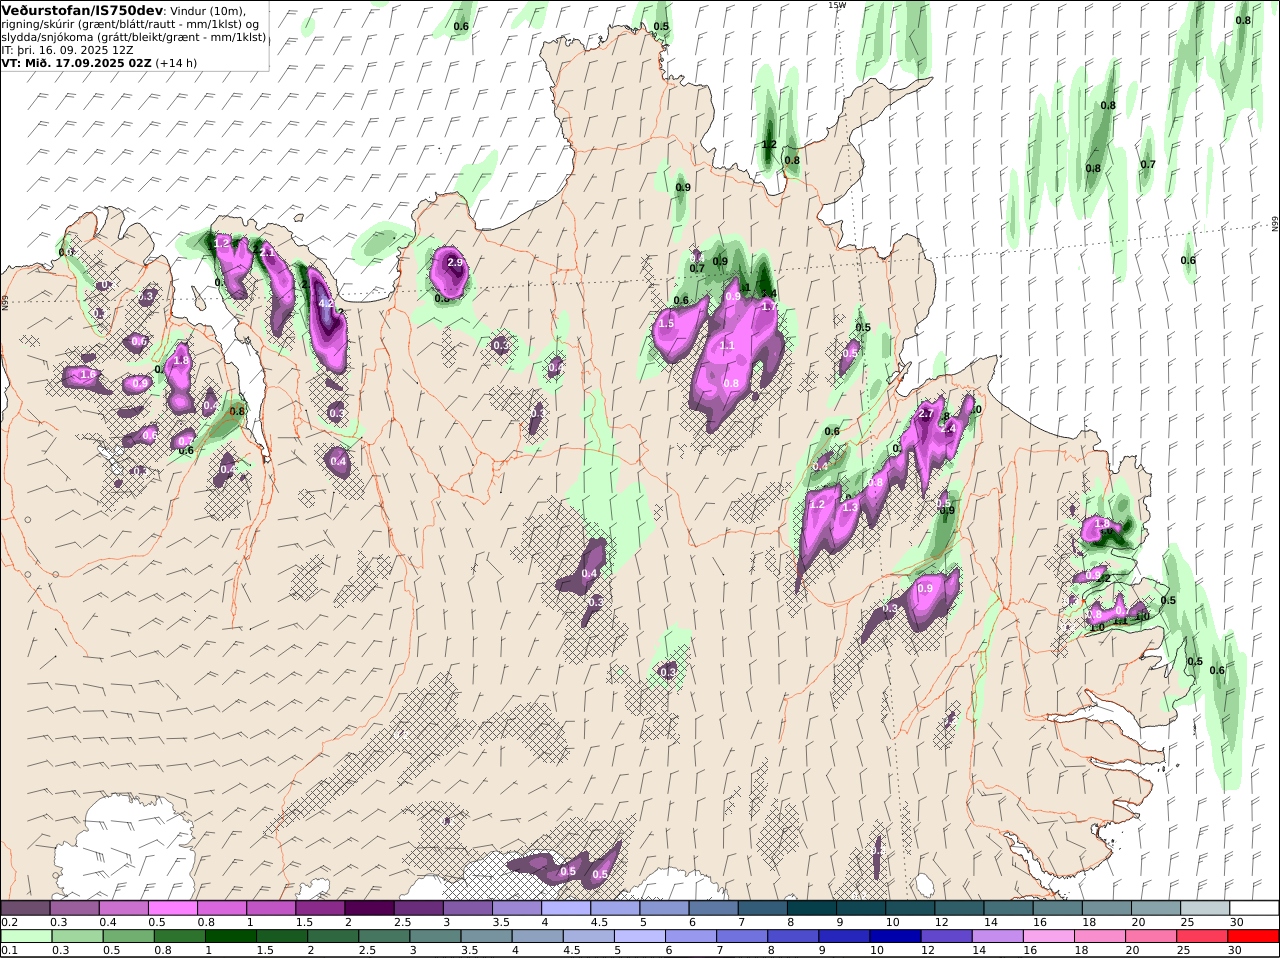Screen dimensions: 1280x958
Task: Click the pink rain swatch labeled 18
Action: coord(1100,936)
